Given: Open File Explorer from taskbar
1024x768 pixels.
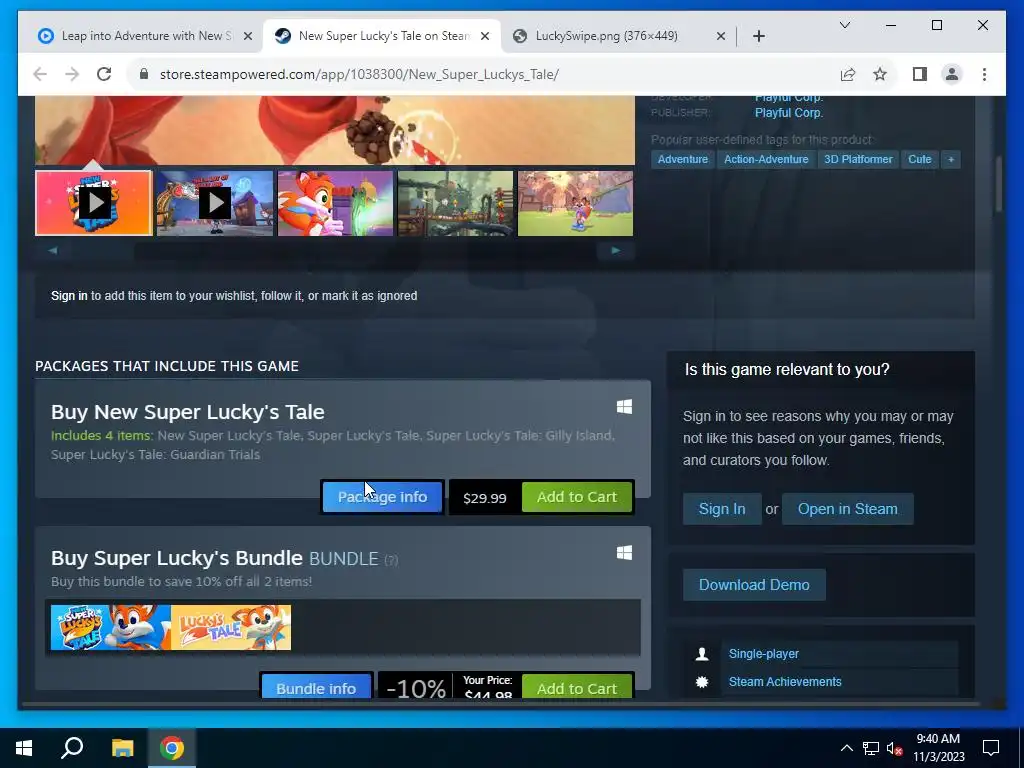Looking at the screenshot, I should click(x=122, y=748).
